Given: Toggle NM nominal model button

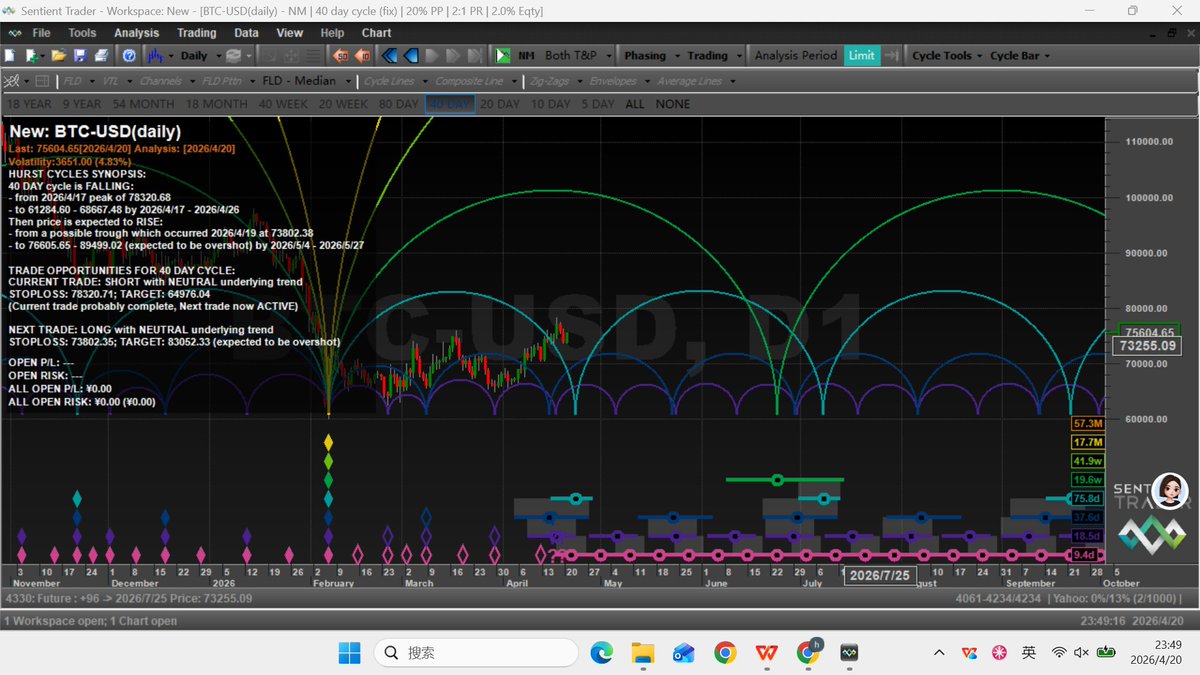Looking at the screenshot, I should click(526, 56).
